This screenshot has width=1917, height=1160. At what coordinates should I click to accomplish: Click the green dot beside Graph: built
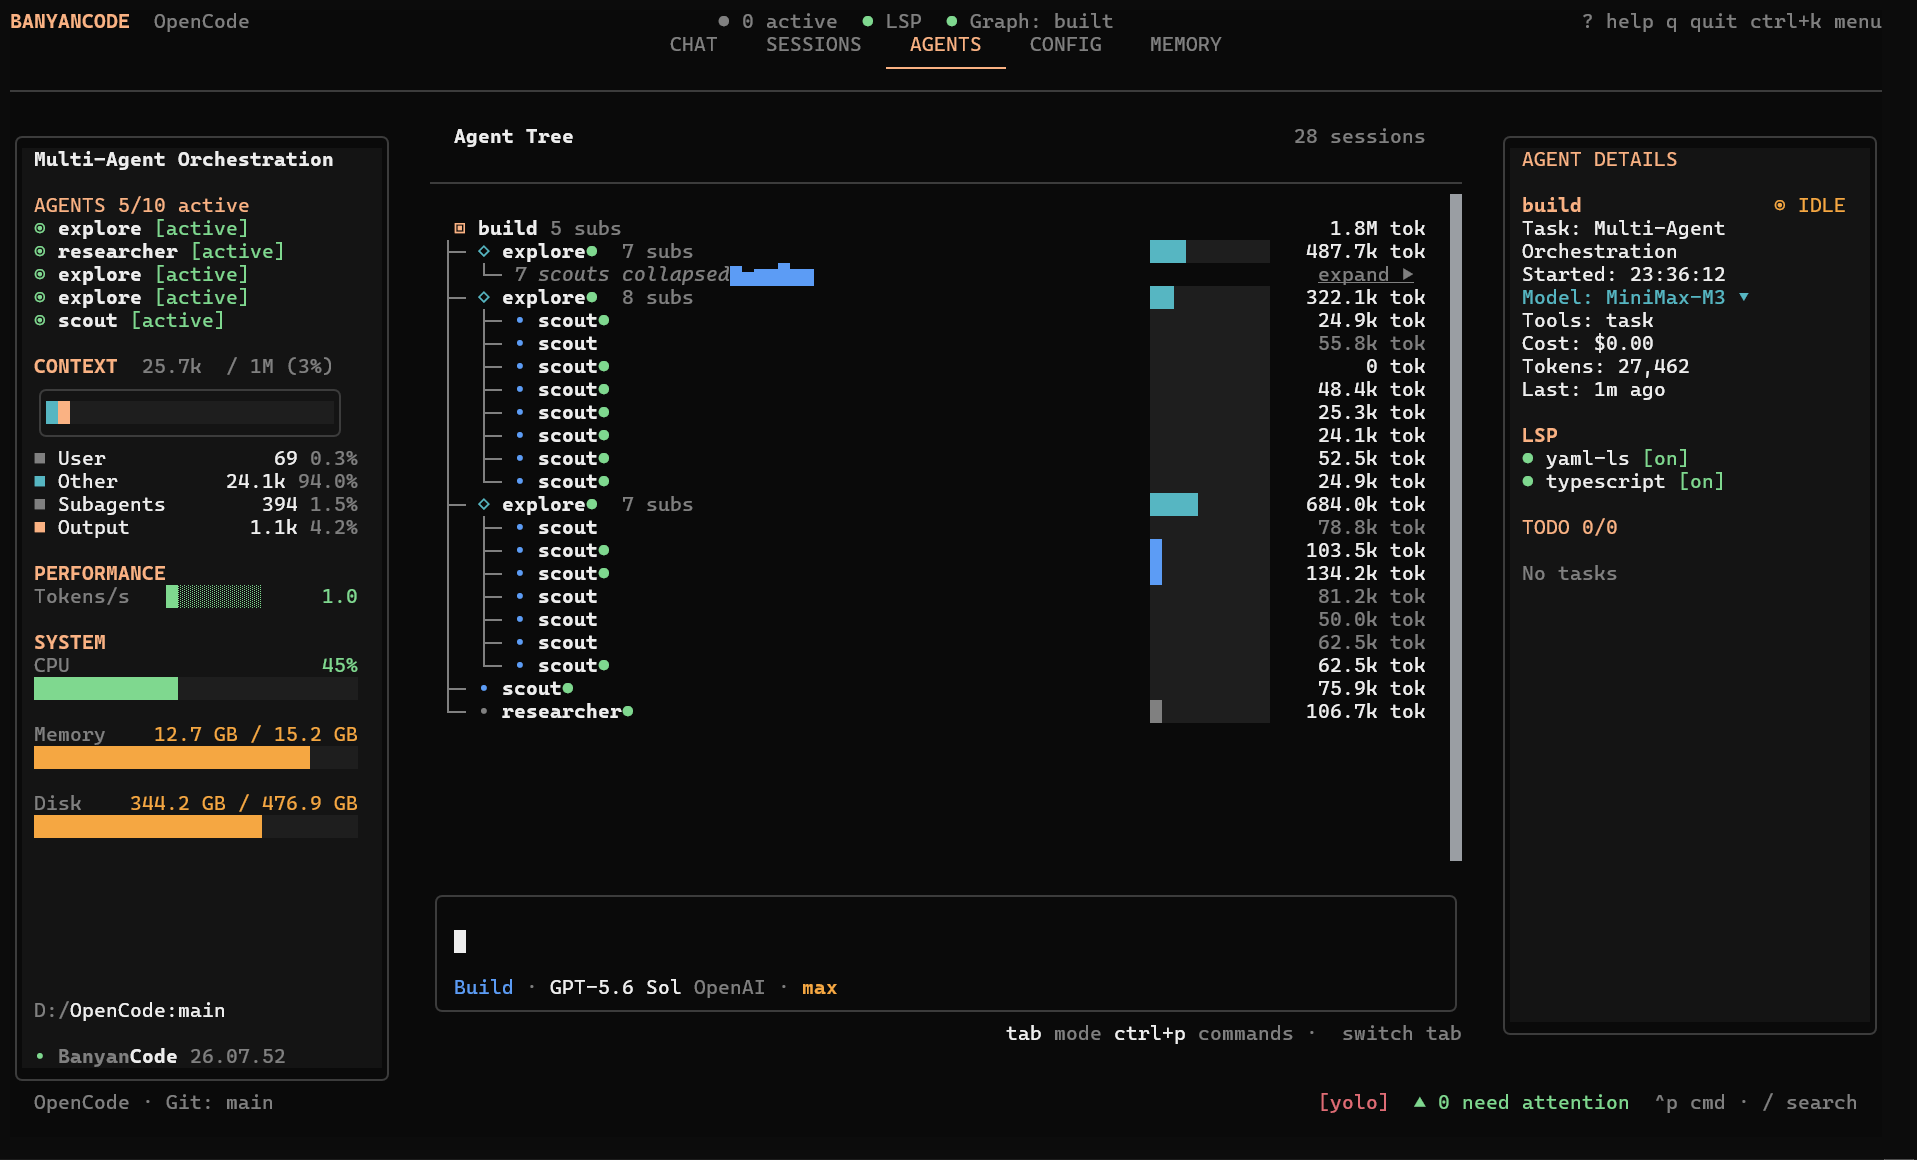tap(952, 21)
